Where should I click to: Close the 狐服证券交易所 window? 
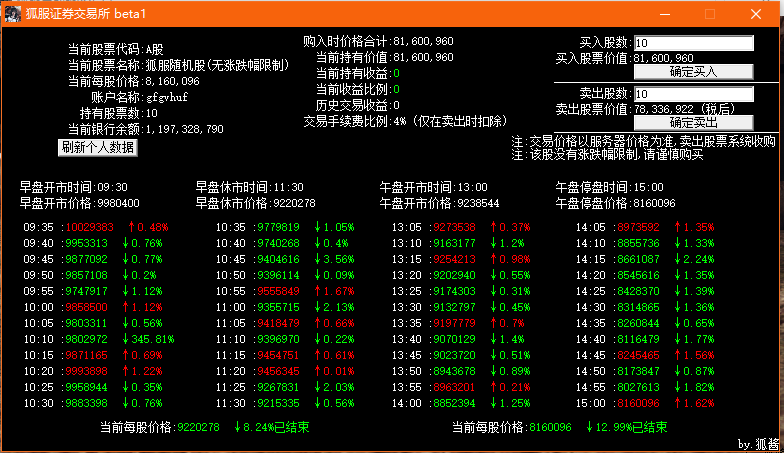click(x=757, y=14)
